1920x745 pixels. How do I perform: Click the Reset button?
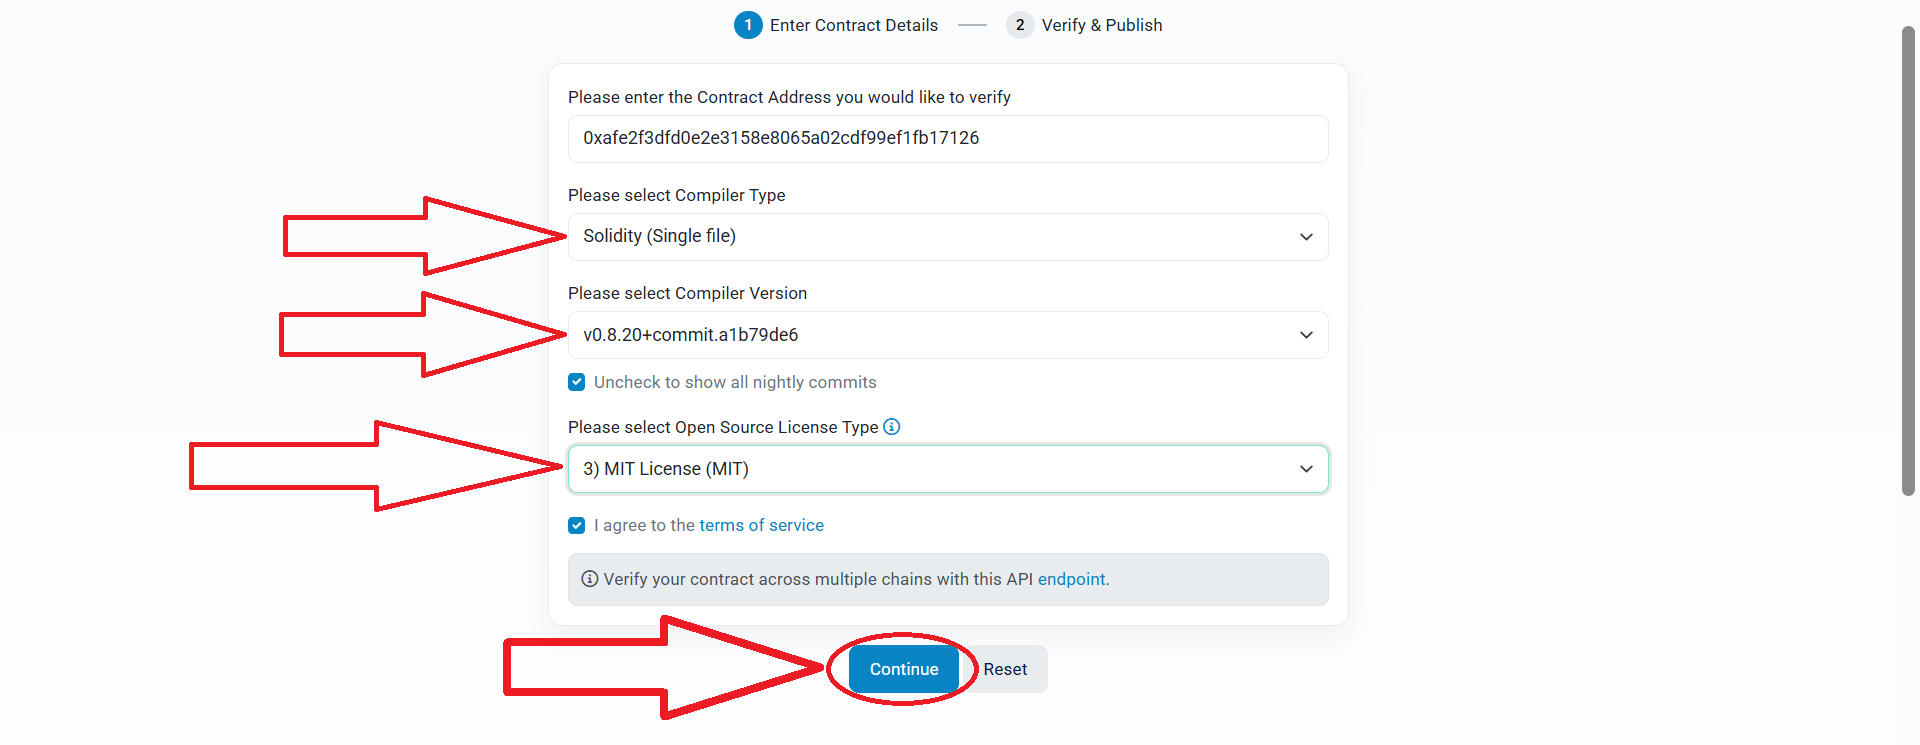(x=1005, y=669)
